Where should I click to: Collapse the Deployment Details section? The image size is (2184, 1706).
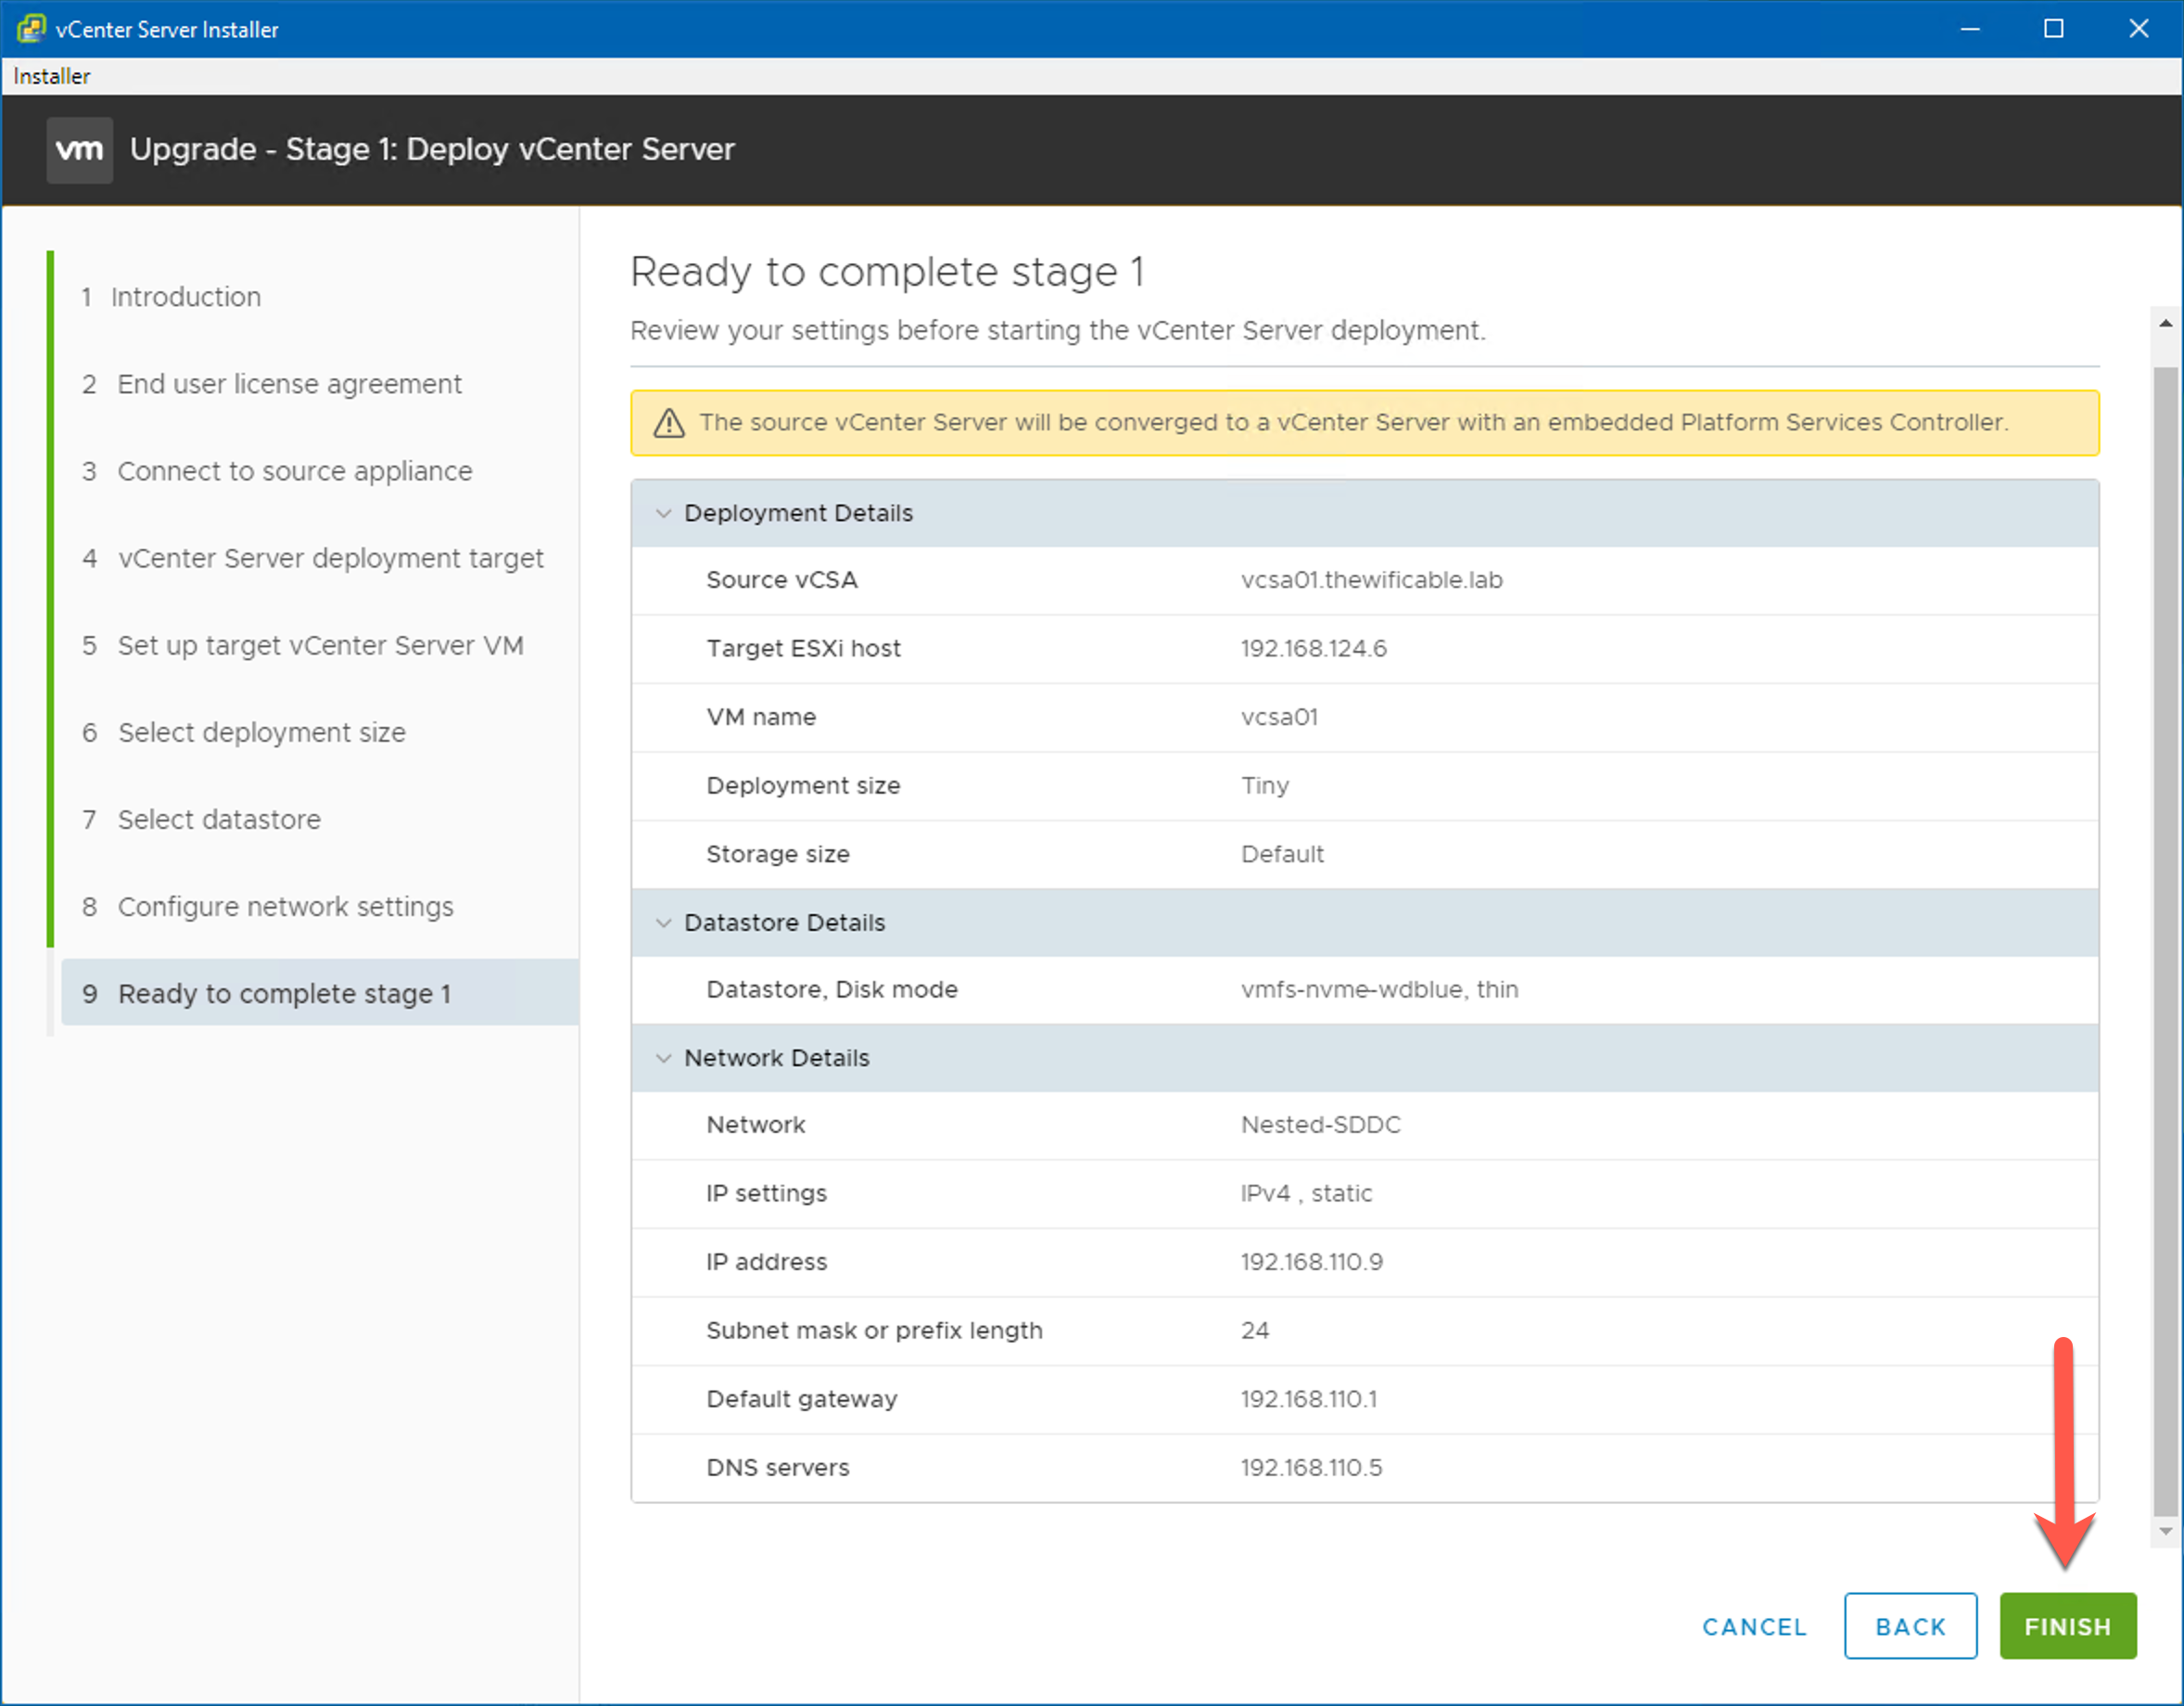point(664,512)
